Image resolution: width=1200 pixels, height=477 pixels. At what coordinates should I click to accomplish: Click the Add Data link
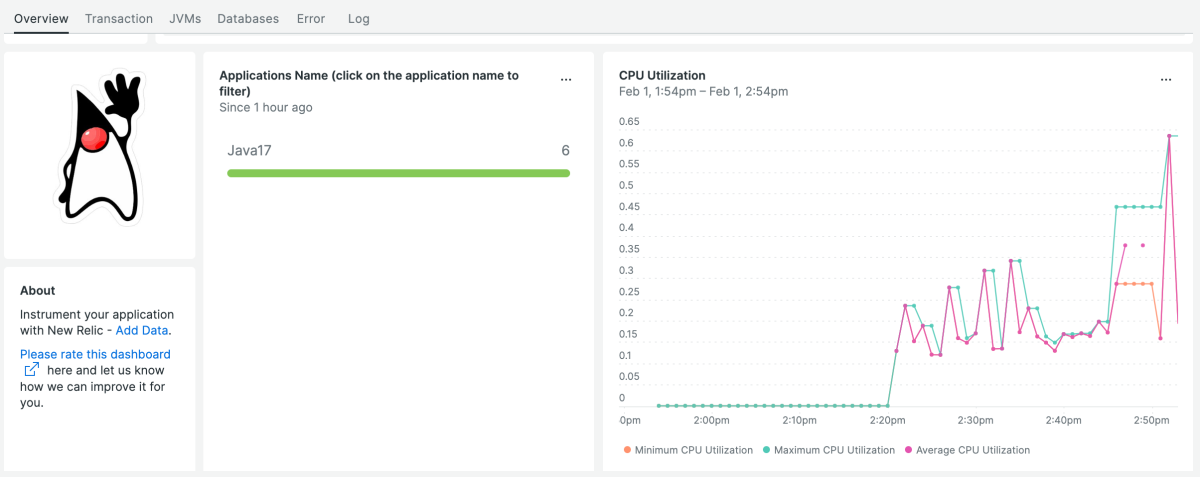142,330
